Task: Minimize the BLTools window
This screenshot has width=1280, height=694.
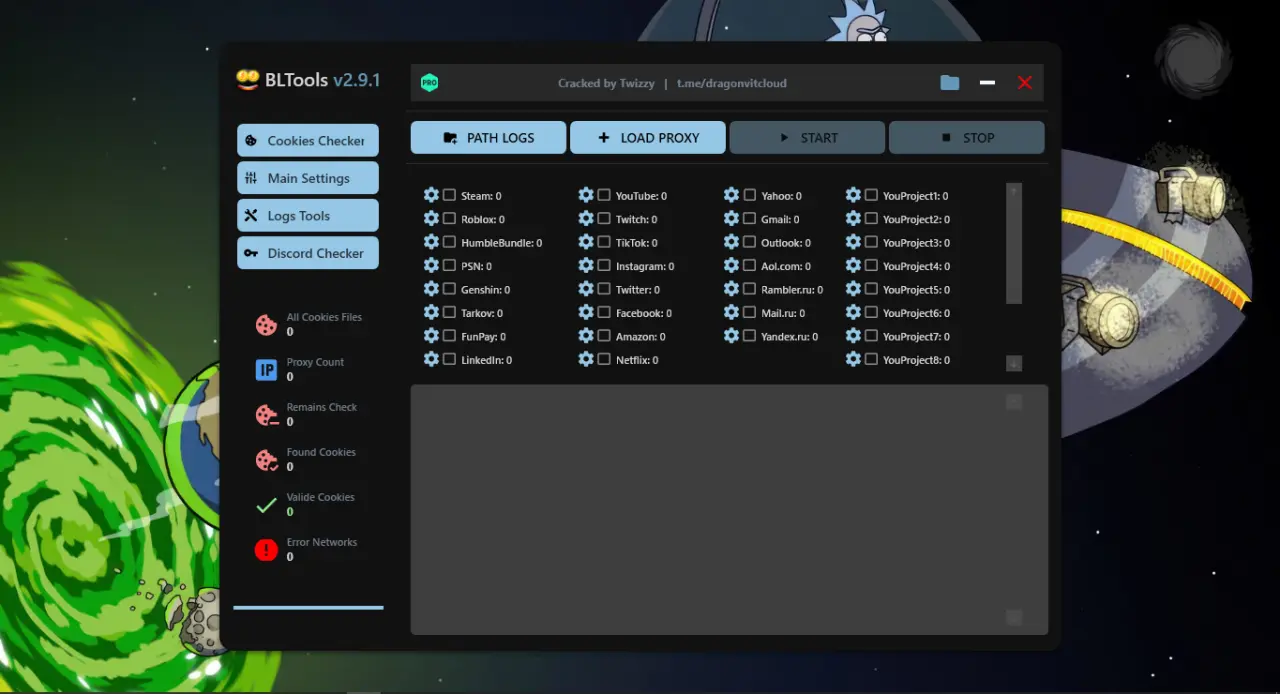Action: point(987,83)
